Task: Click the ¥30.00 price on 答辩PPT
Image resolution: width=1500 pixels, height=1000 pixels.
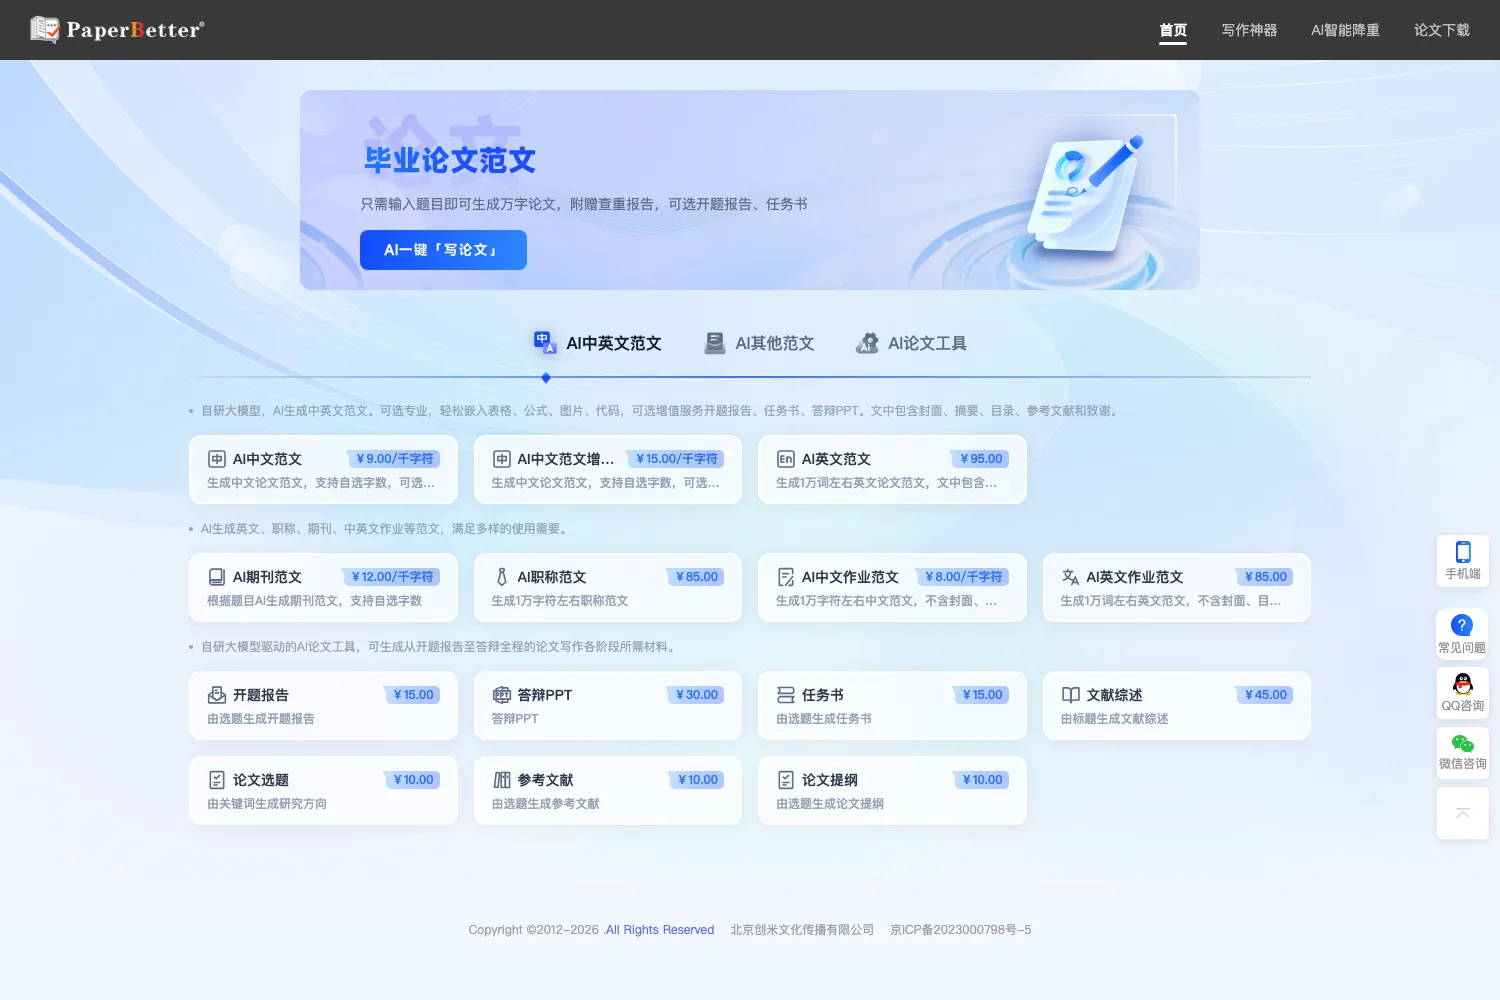Action: click(696, 695)
